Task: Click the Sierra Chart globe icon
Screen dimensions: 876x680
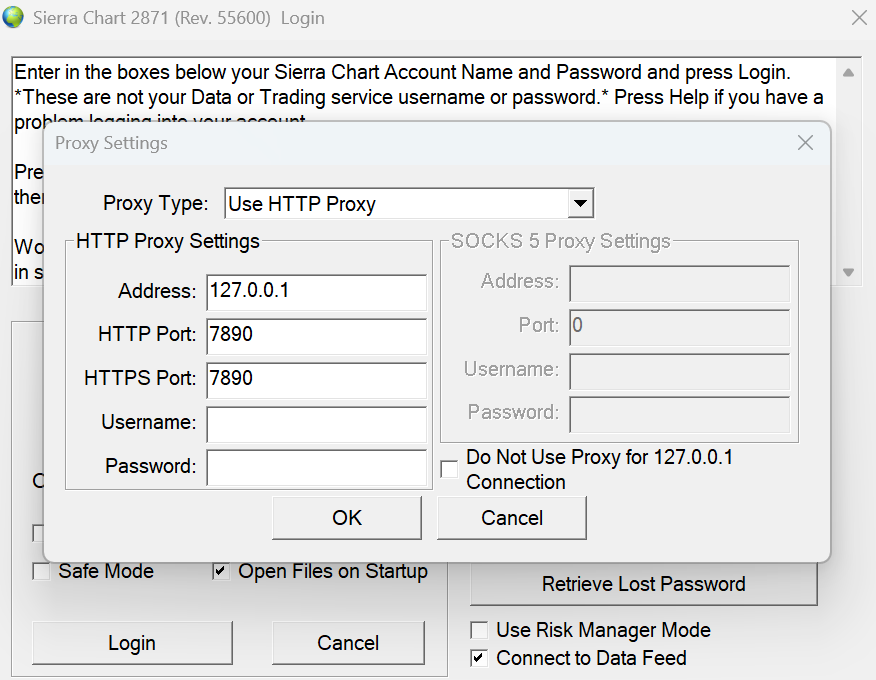Action: coord(13,18)
